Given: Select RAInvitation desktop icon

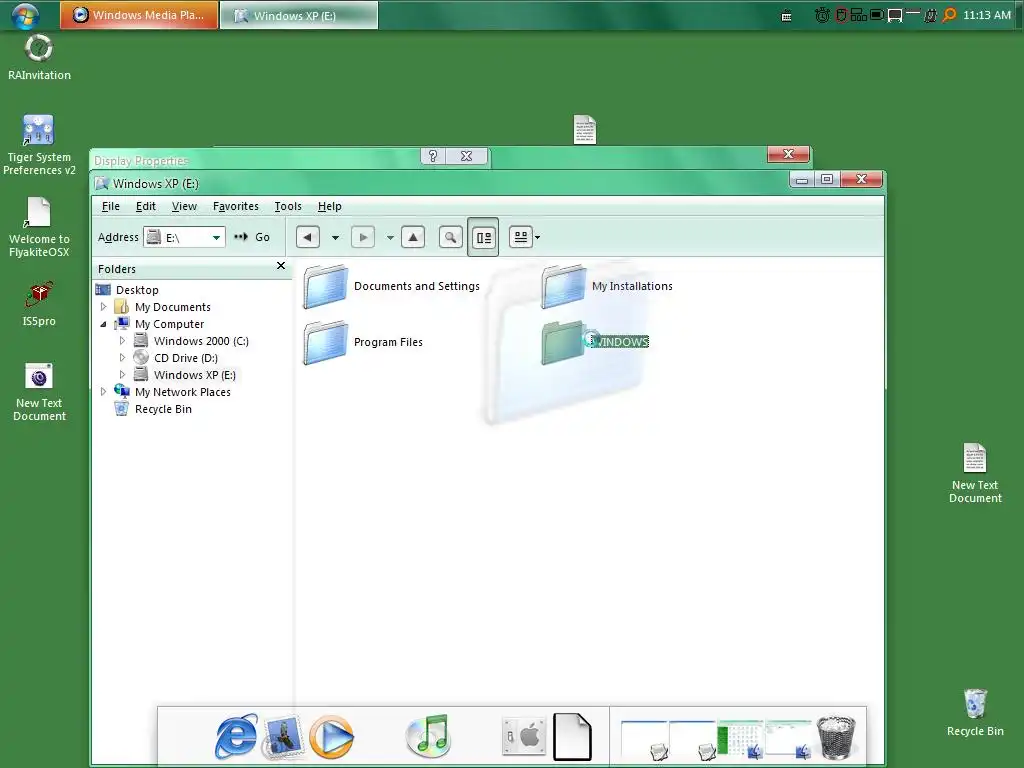Looking at the screenshot, I should pos(39,57).
